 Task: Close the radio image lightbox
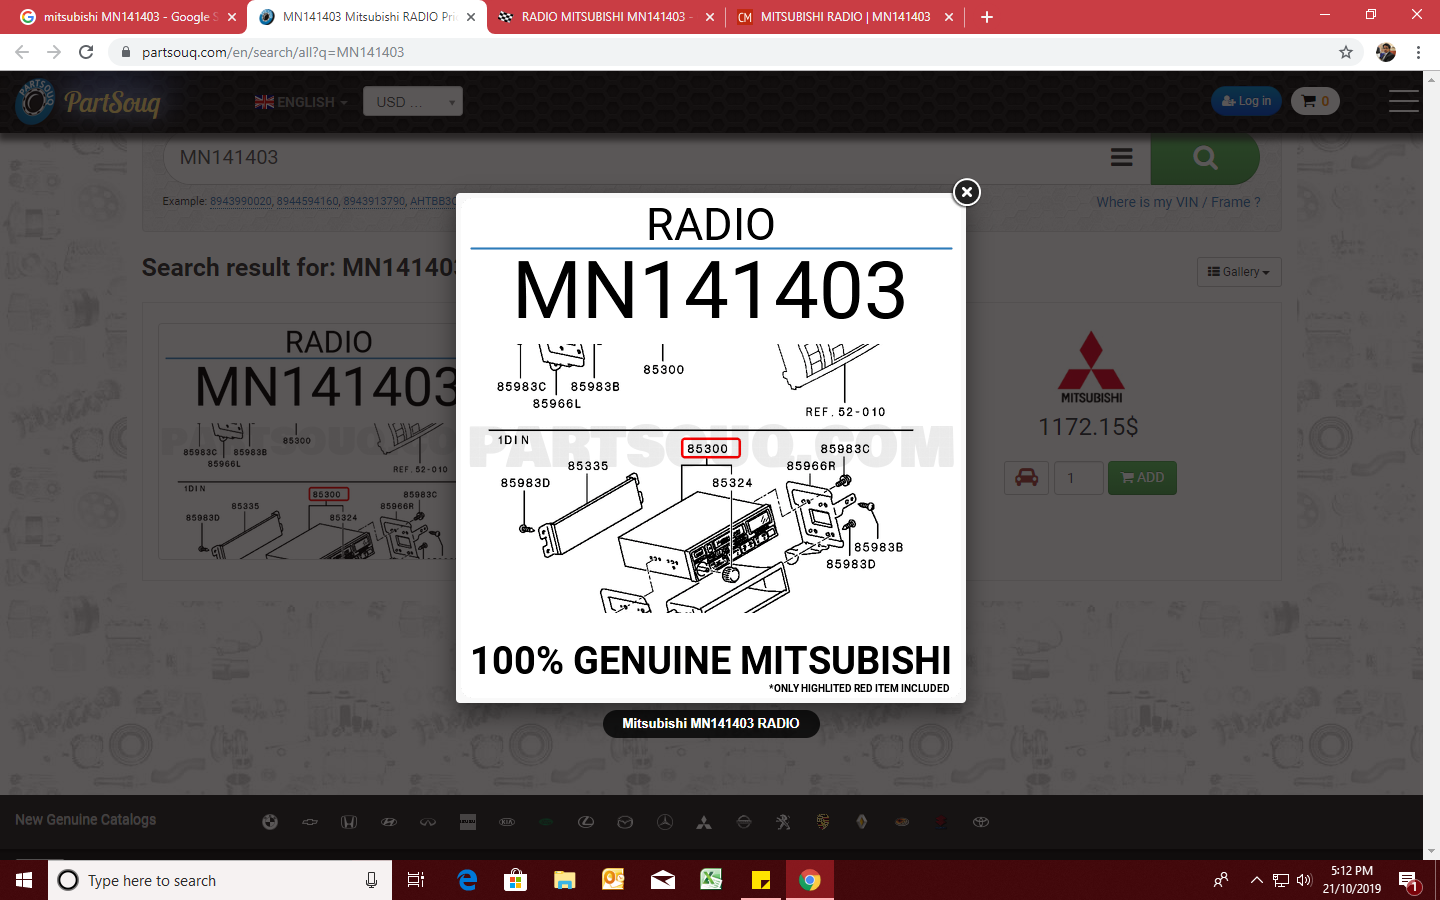click(966, 192)
